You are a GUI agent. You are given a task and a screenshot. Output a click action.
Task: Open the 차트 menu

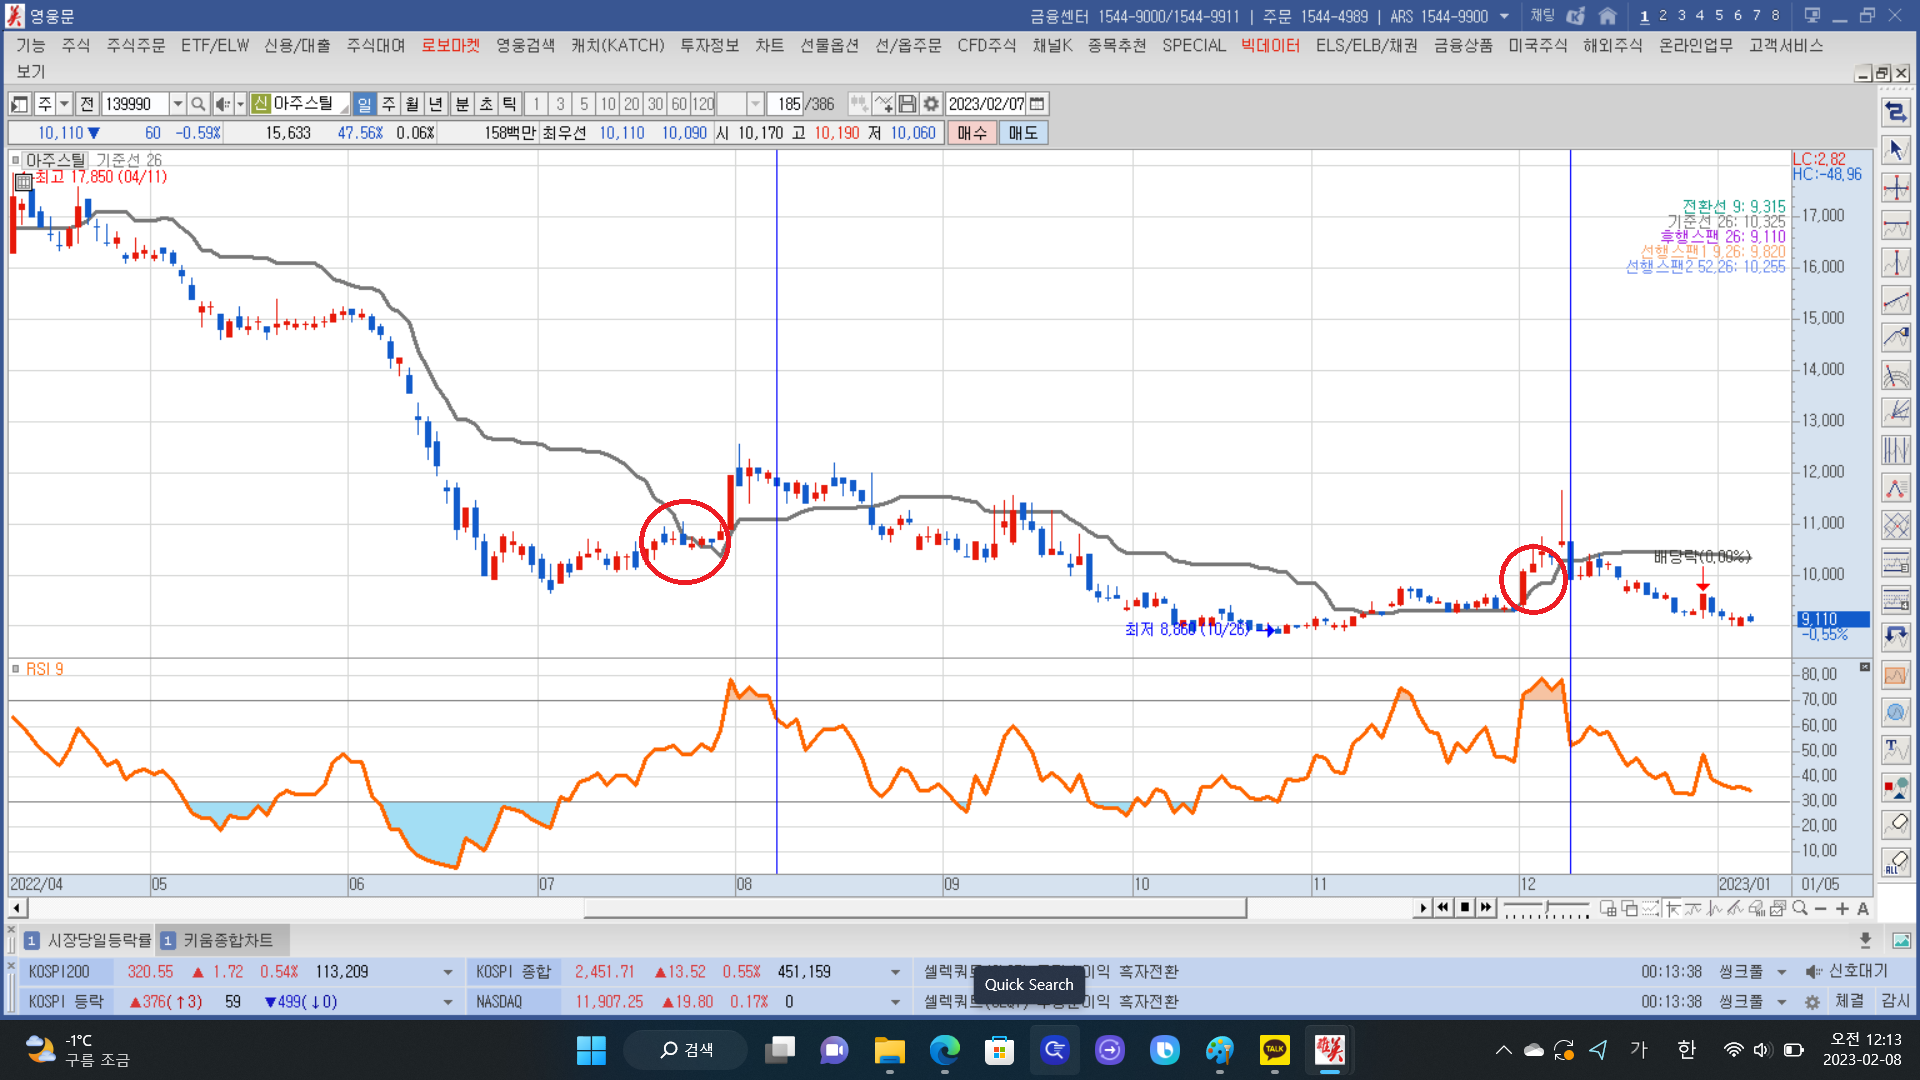point(769,45)
